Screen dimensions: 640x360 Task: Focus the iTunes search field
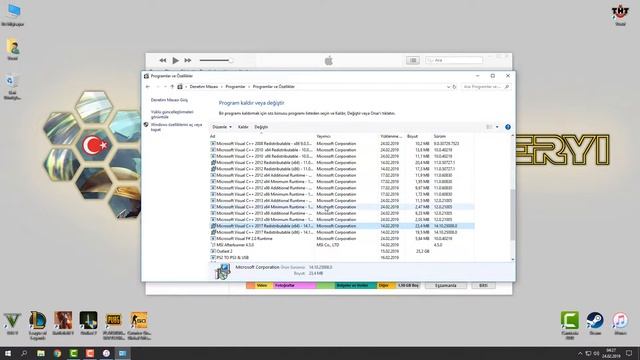(x=454, y=60)
